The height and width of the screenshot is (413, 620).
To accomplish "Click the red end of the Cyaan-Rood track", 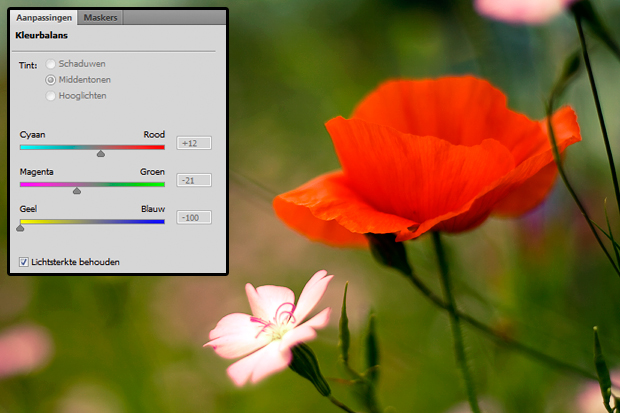I will click(160, 147).
